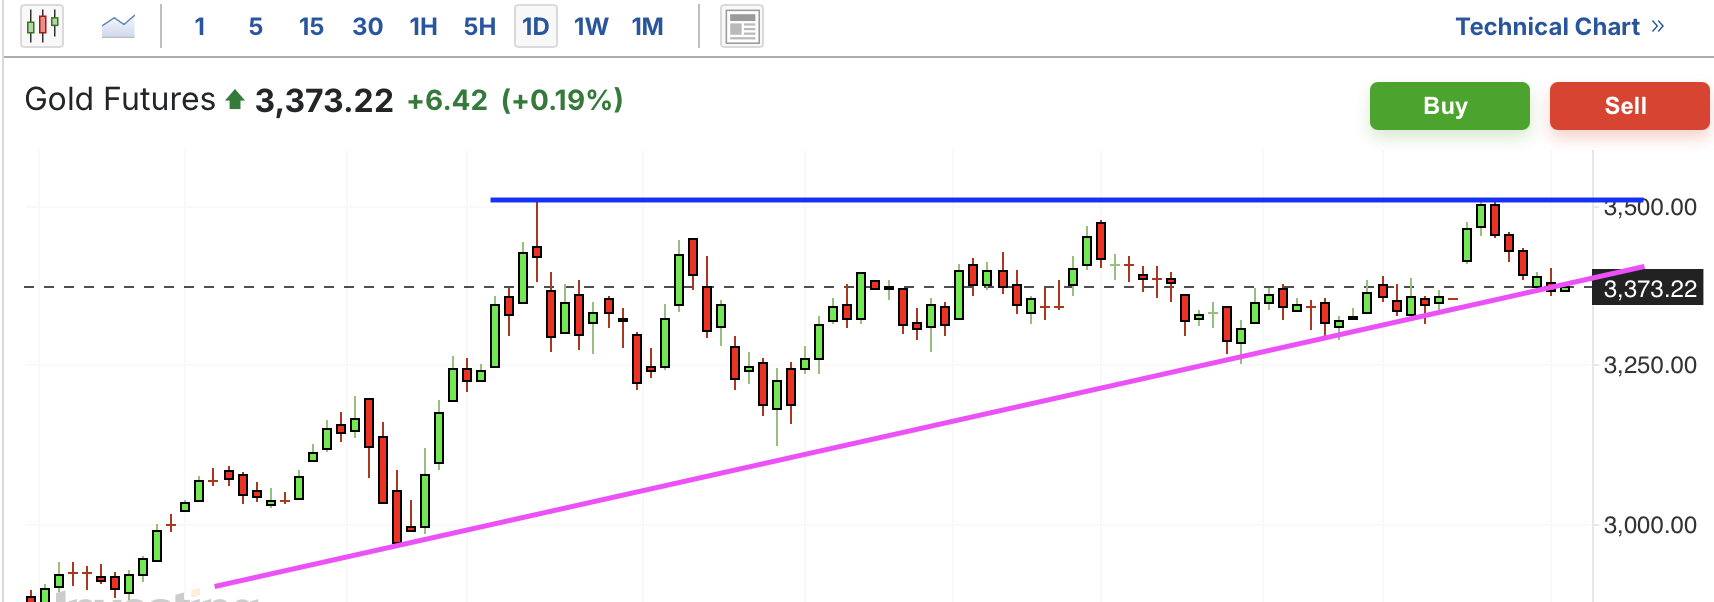1714x602 pixels.
Task: Switch to candlestick chart type
Action: [42, 26]
